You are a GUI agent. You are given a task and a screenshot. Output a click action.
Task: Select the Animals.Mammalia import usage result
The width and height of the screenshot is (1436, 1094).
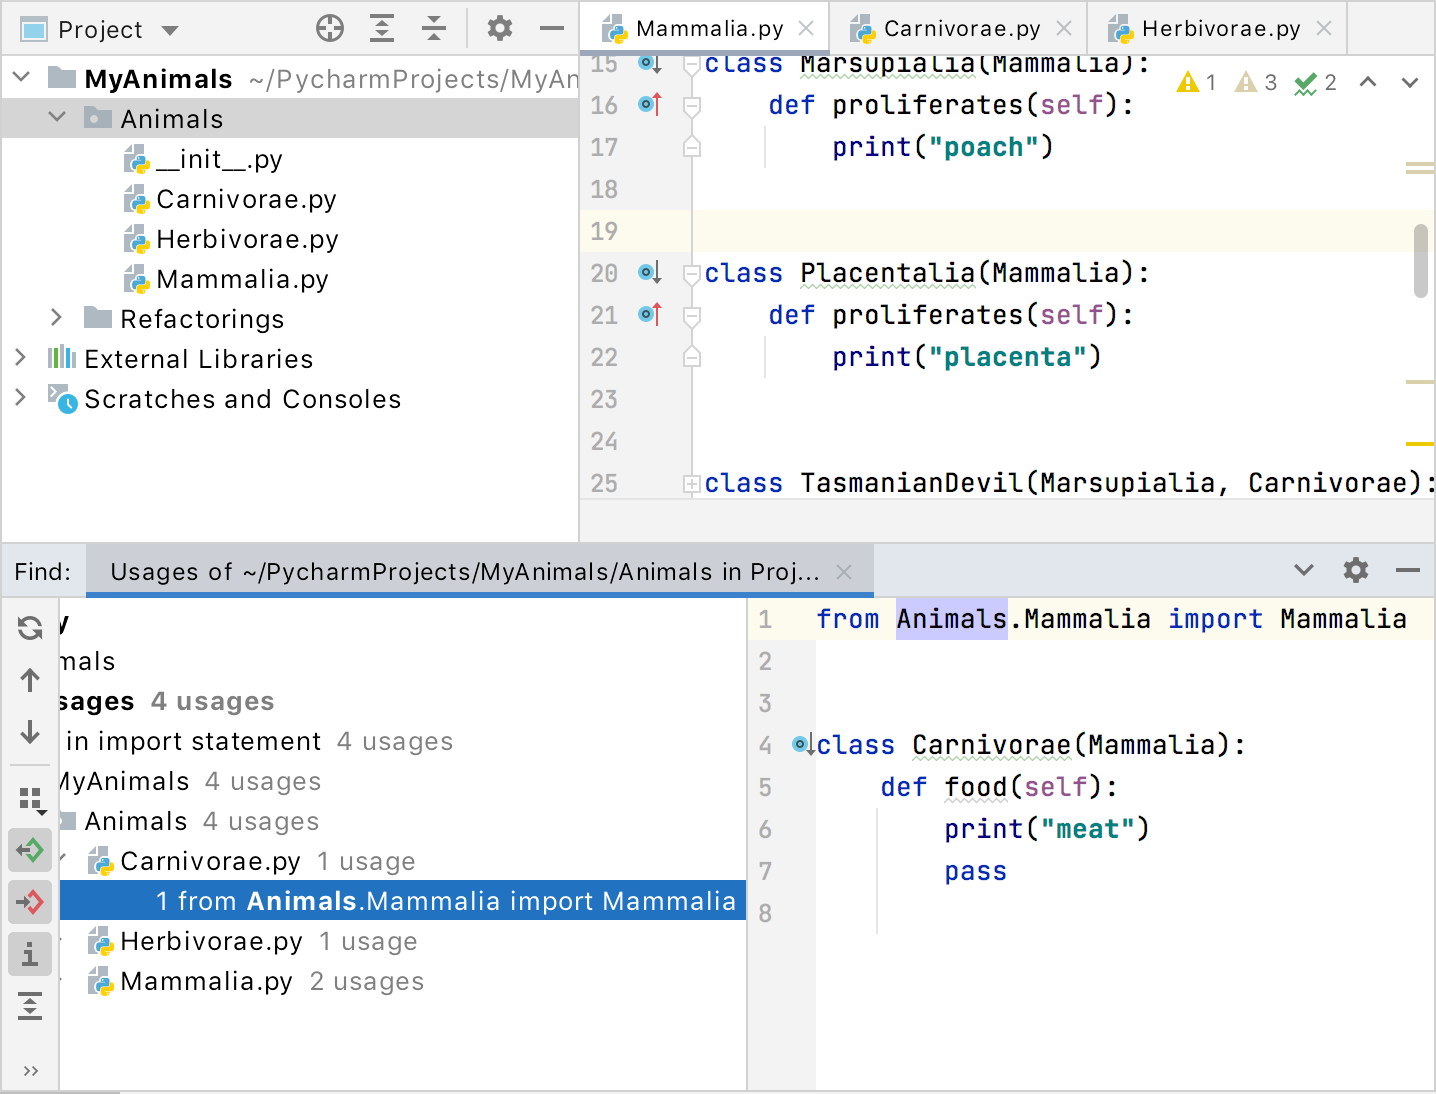coord(445,901)
